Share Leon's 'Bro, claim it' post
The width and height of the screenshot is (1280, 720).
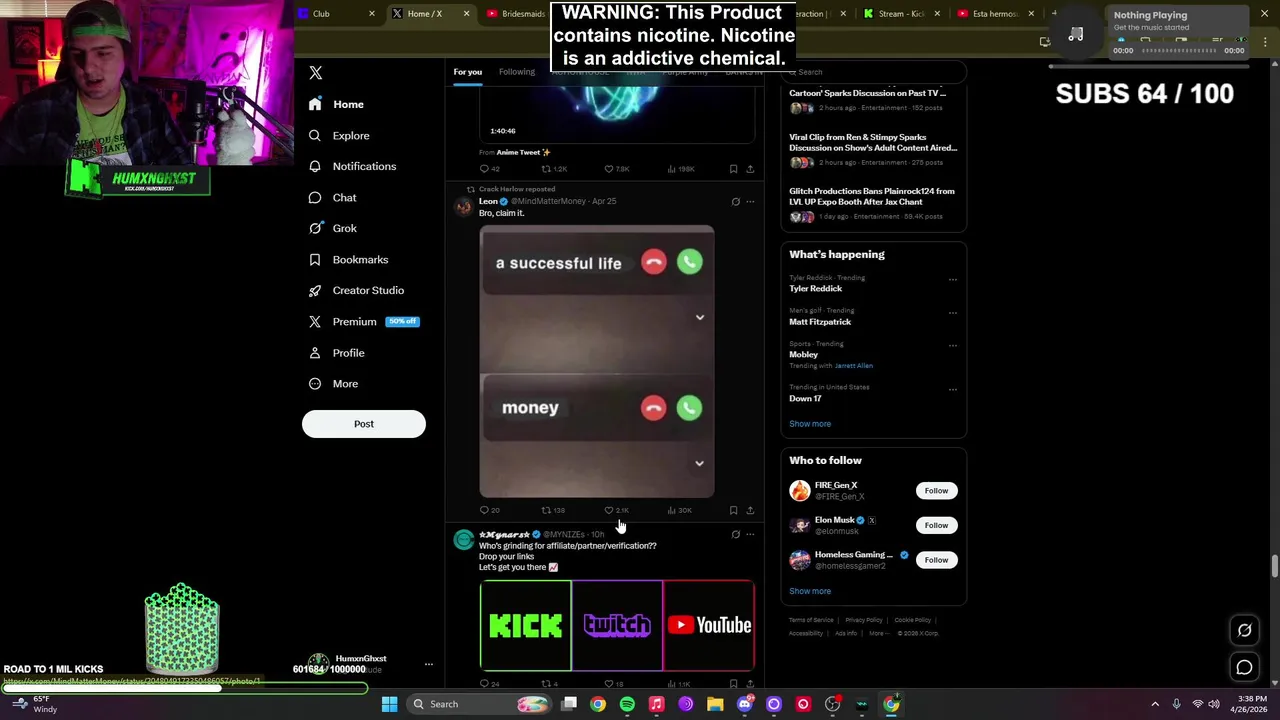750,510
